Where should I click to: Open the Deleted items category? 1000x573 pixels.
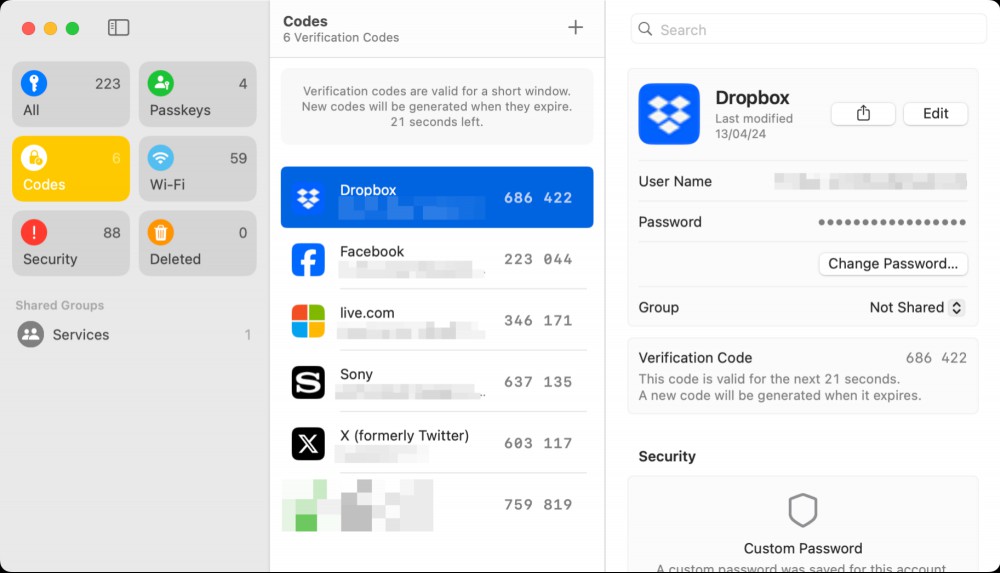pos(198,243)
